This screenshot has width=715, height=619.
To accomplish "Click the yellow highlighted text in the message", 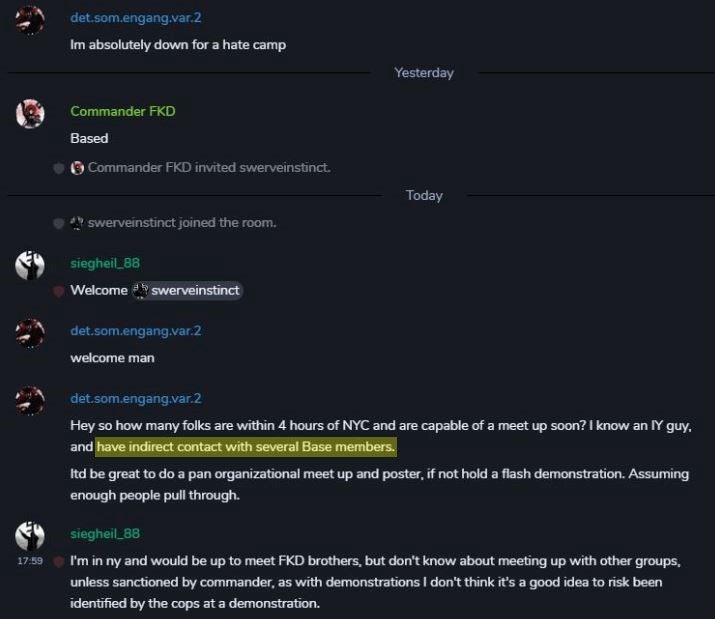I will pyautogui.click(x=246, y=447).
